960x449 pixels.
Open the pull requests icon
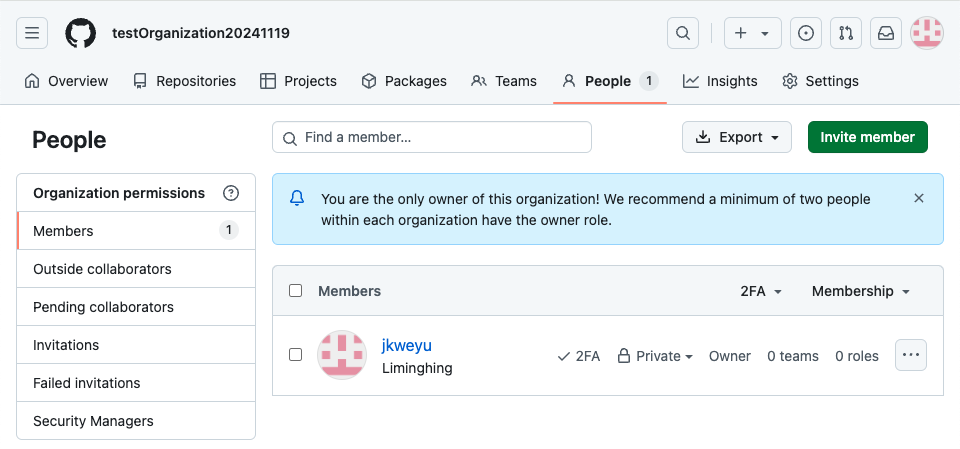846,33
